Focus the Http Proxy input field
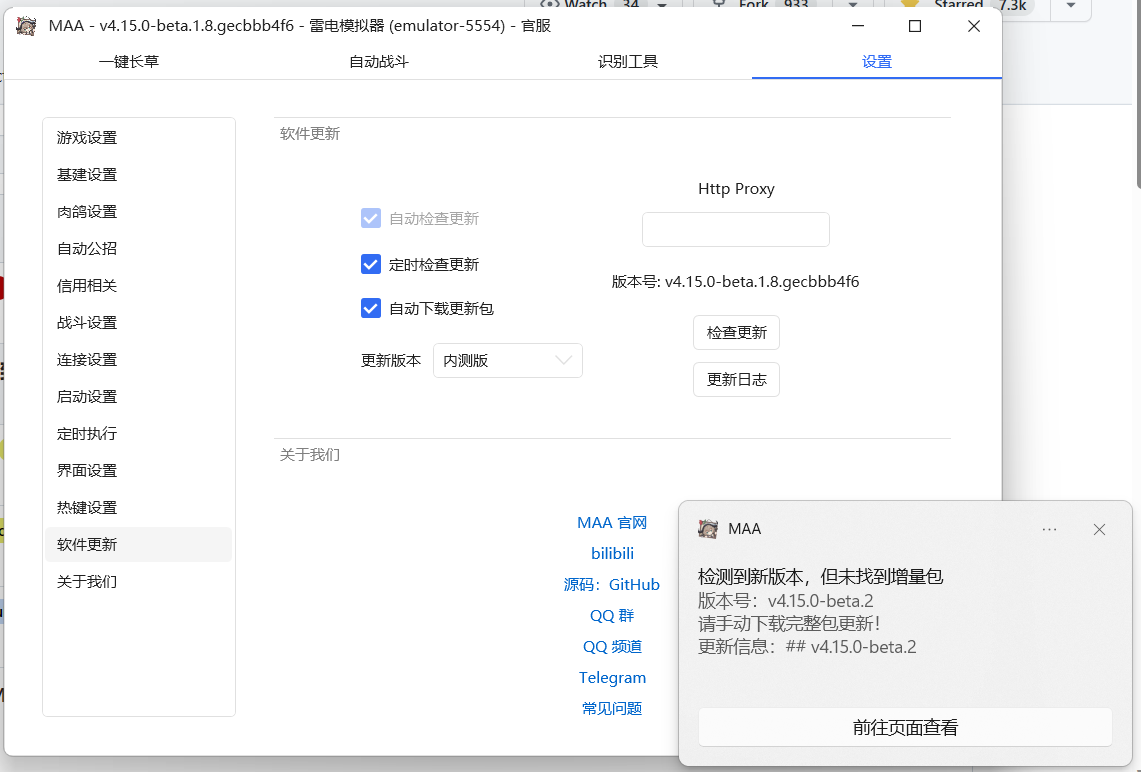1141x772 pixels. 736,229
